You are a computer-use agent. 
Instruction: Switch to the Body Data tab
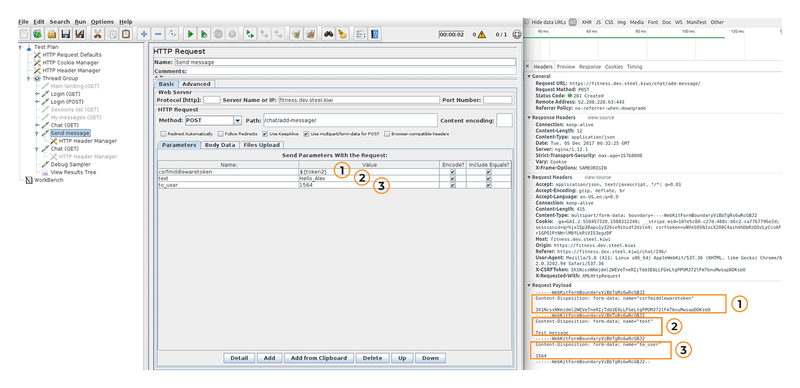[x=220, y=145]
